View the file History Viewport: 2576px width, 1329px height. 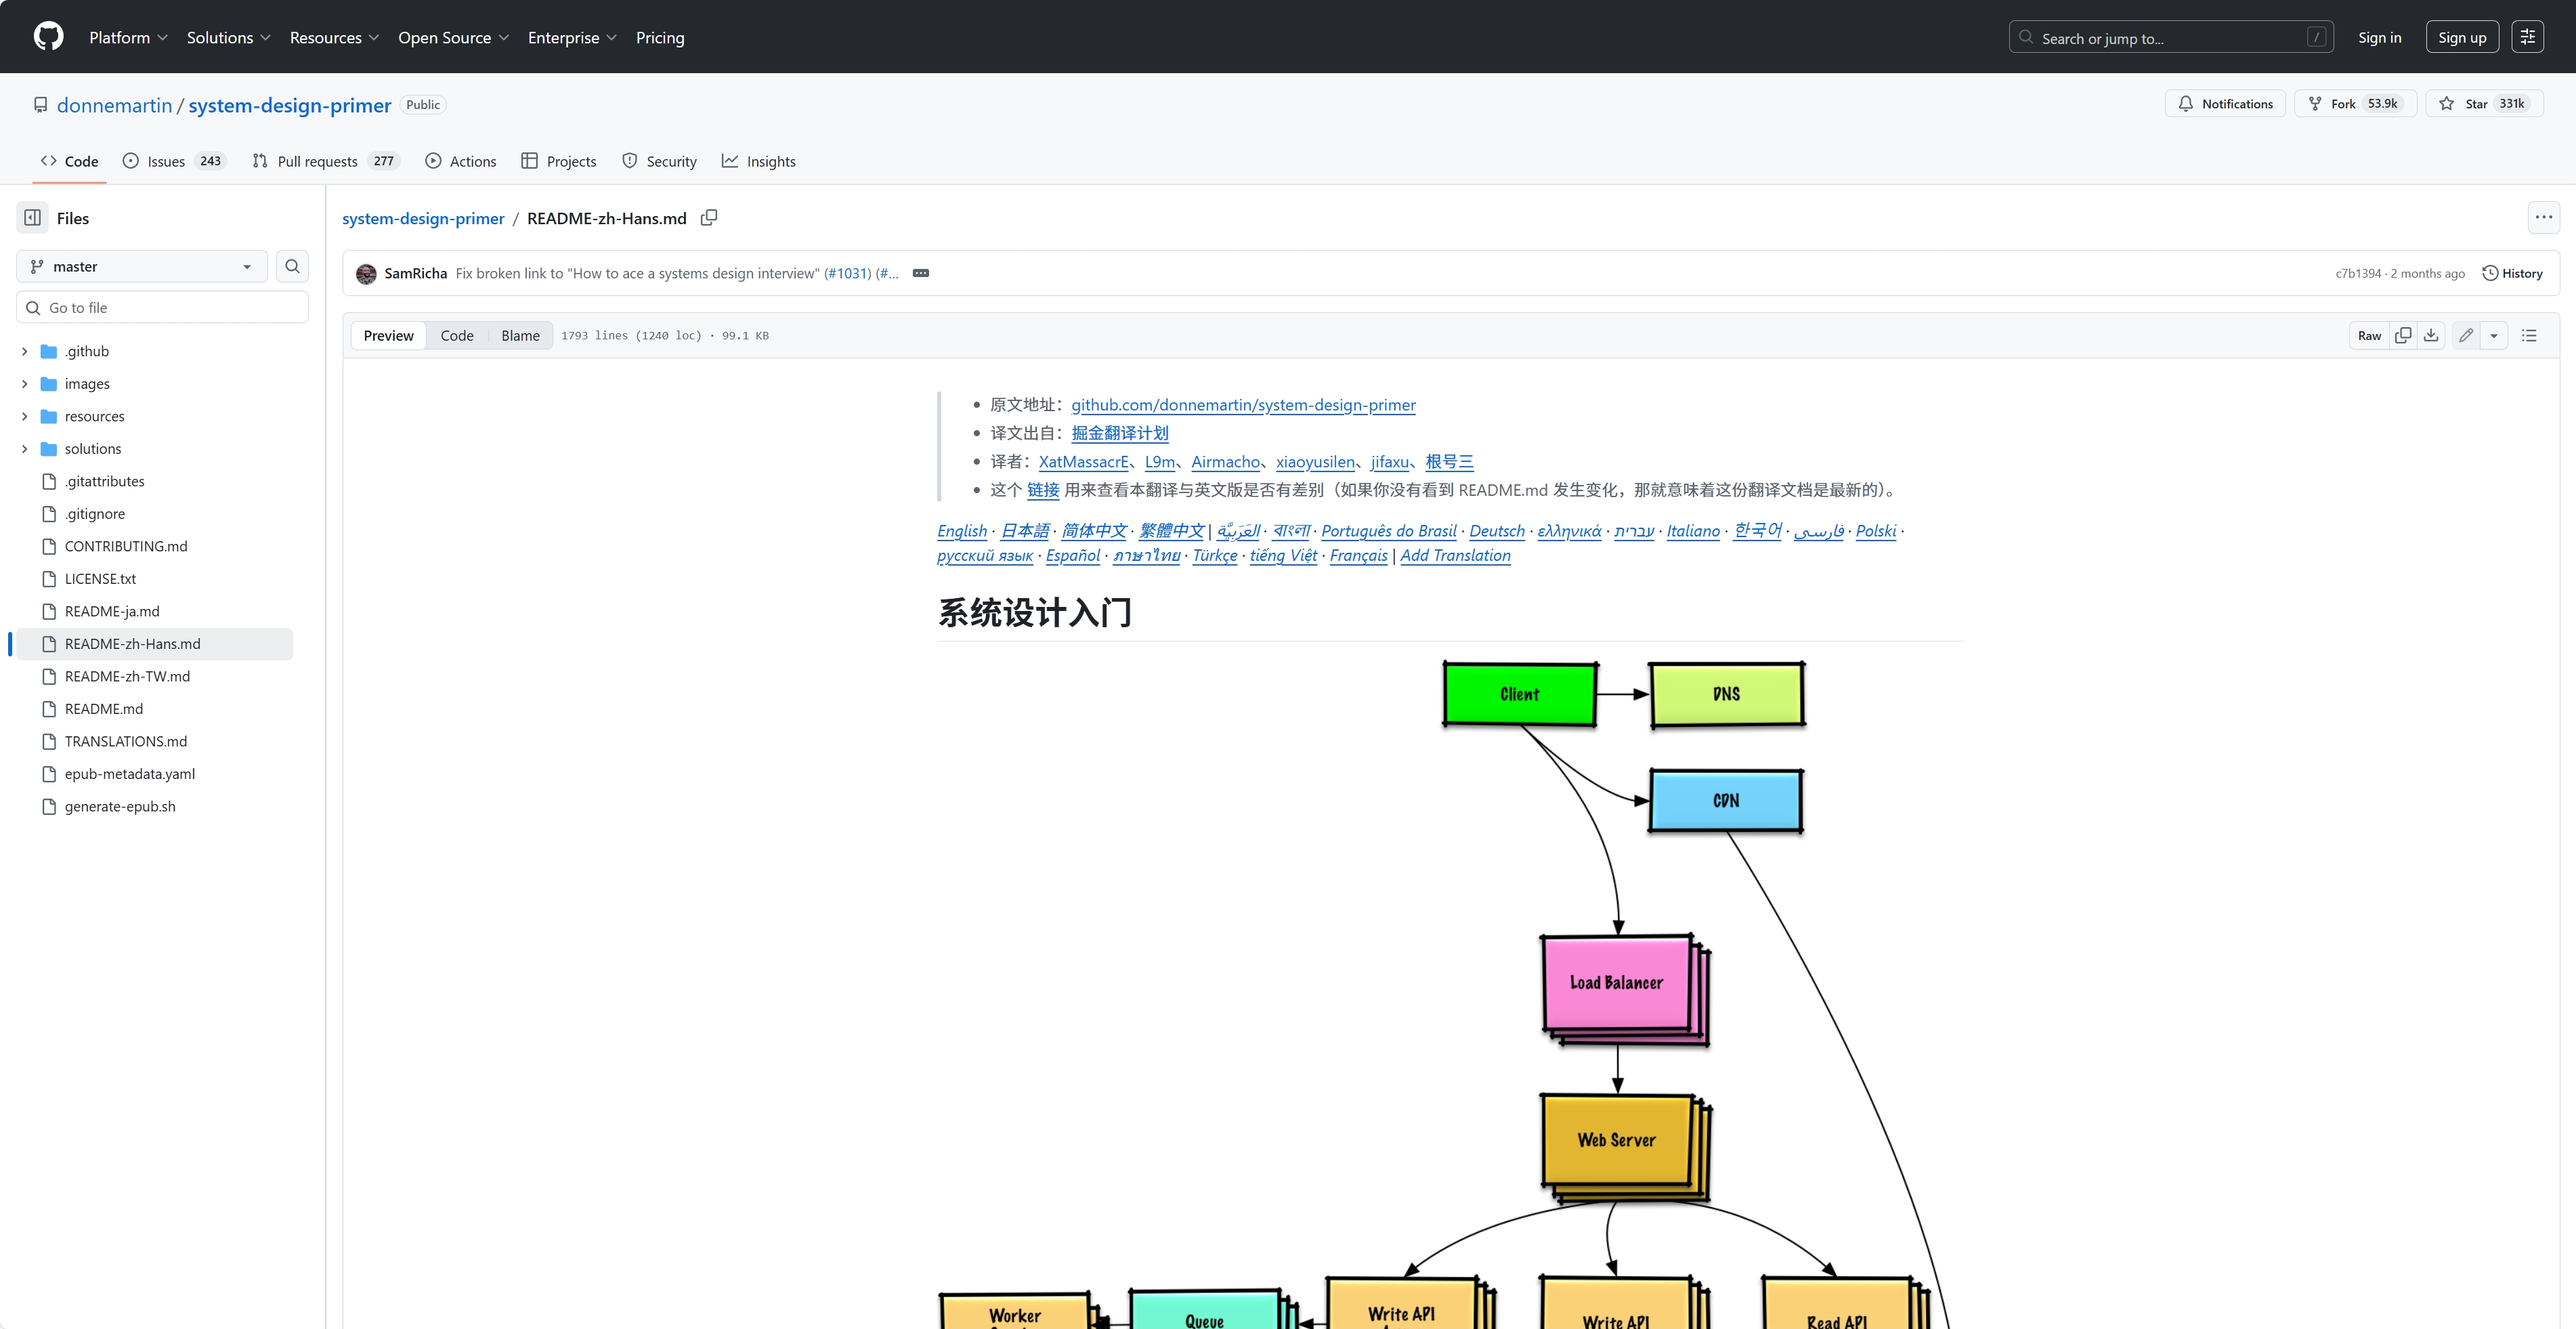pos(2513,272)
